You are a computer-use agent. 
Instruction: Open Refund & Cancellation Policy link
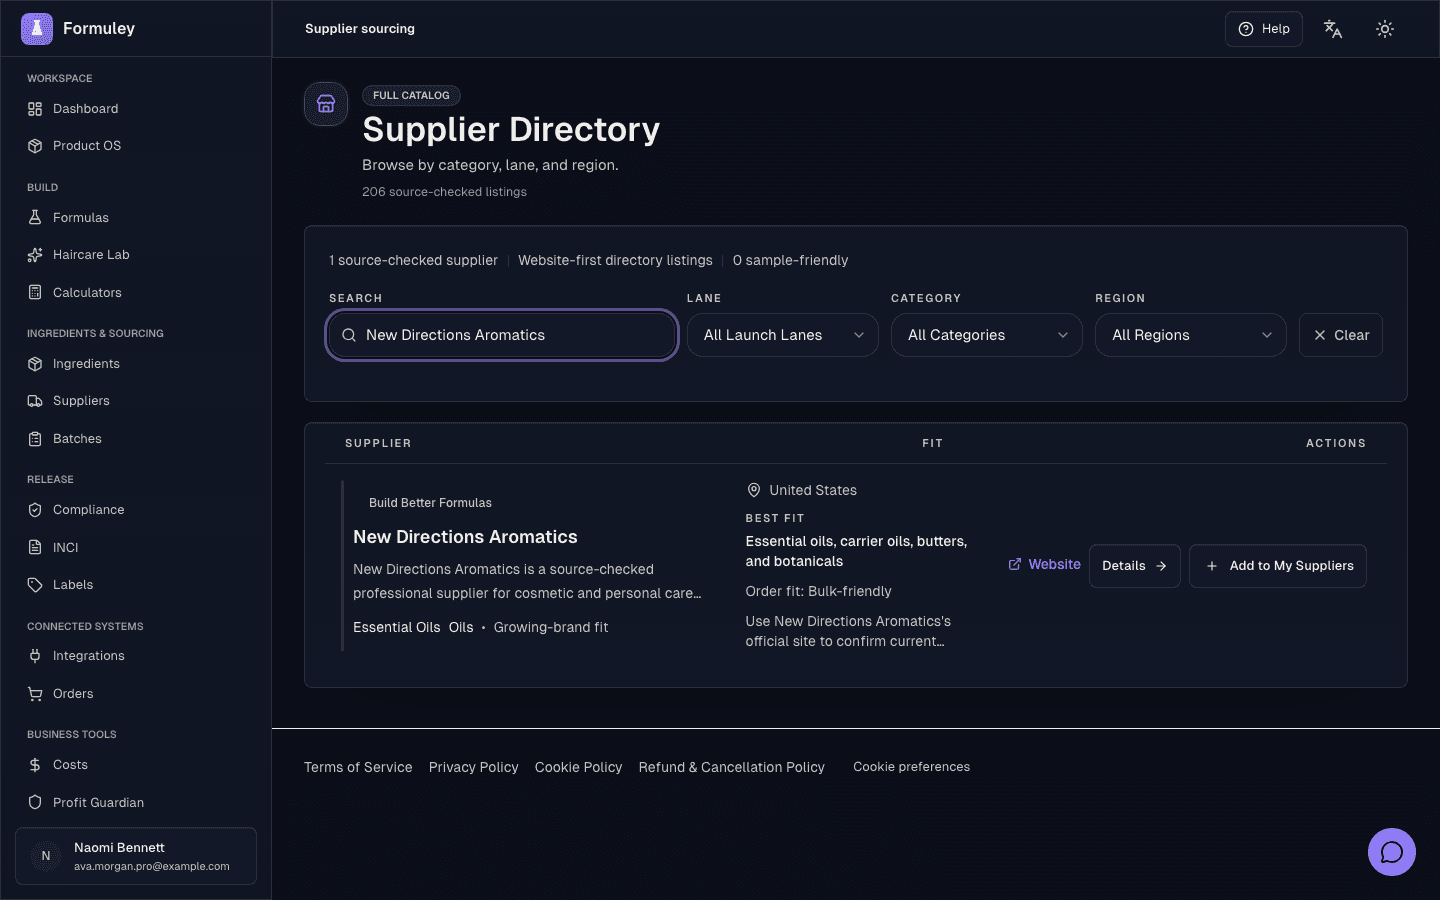(x=732, y=767)
